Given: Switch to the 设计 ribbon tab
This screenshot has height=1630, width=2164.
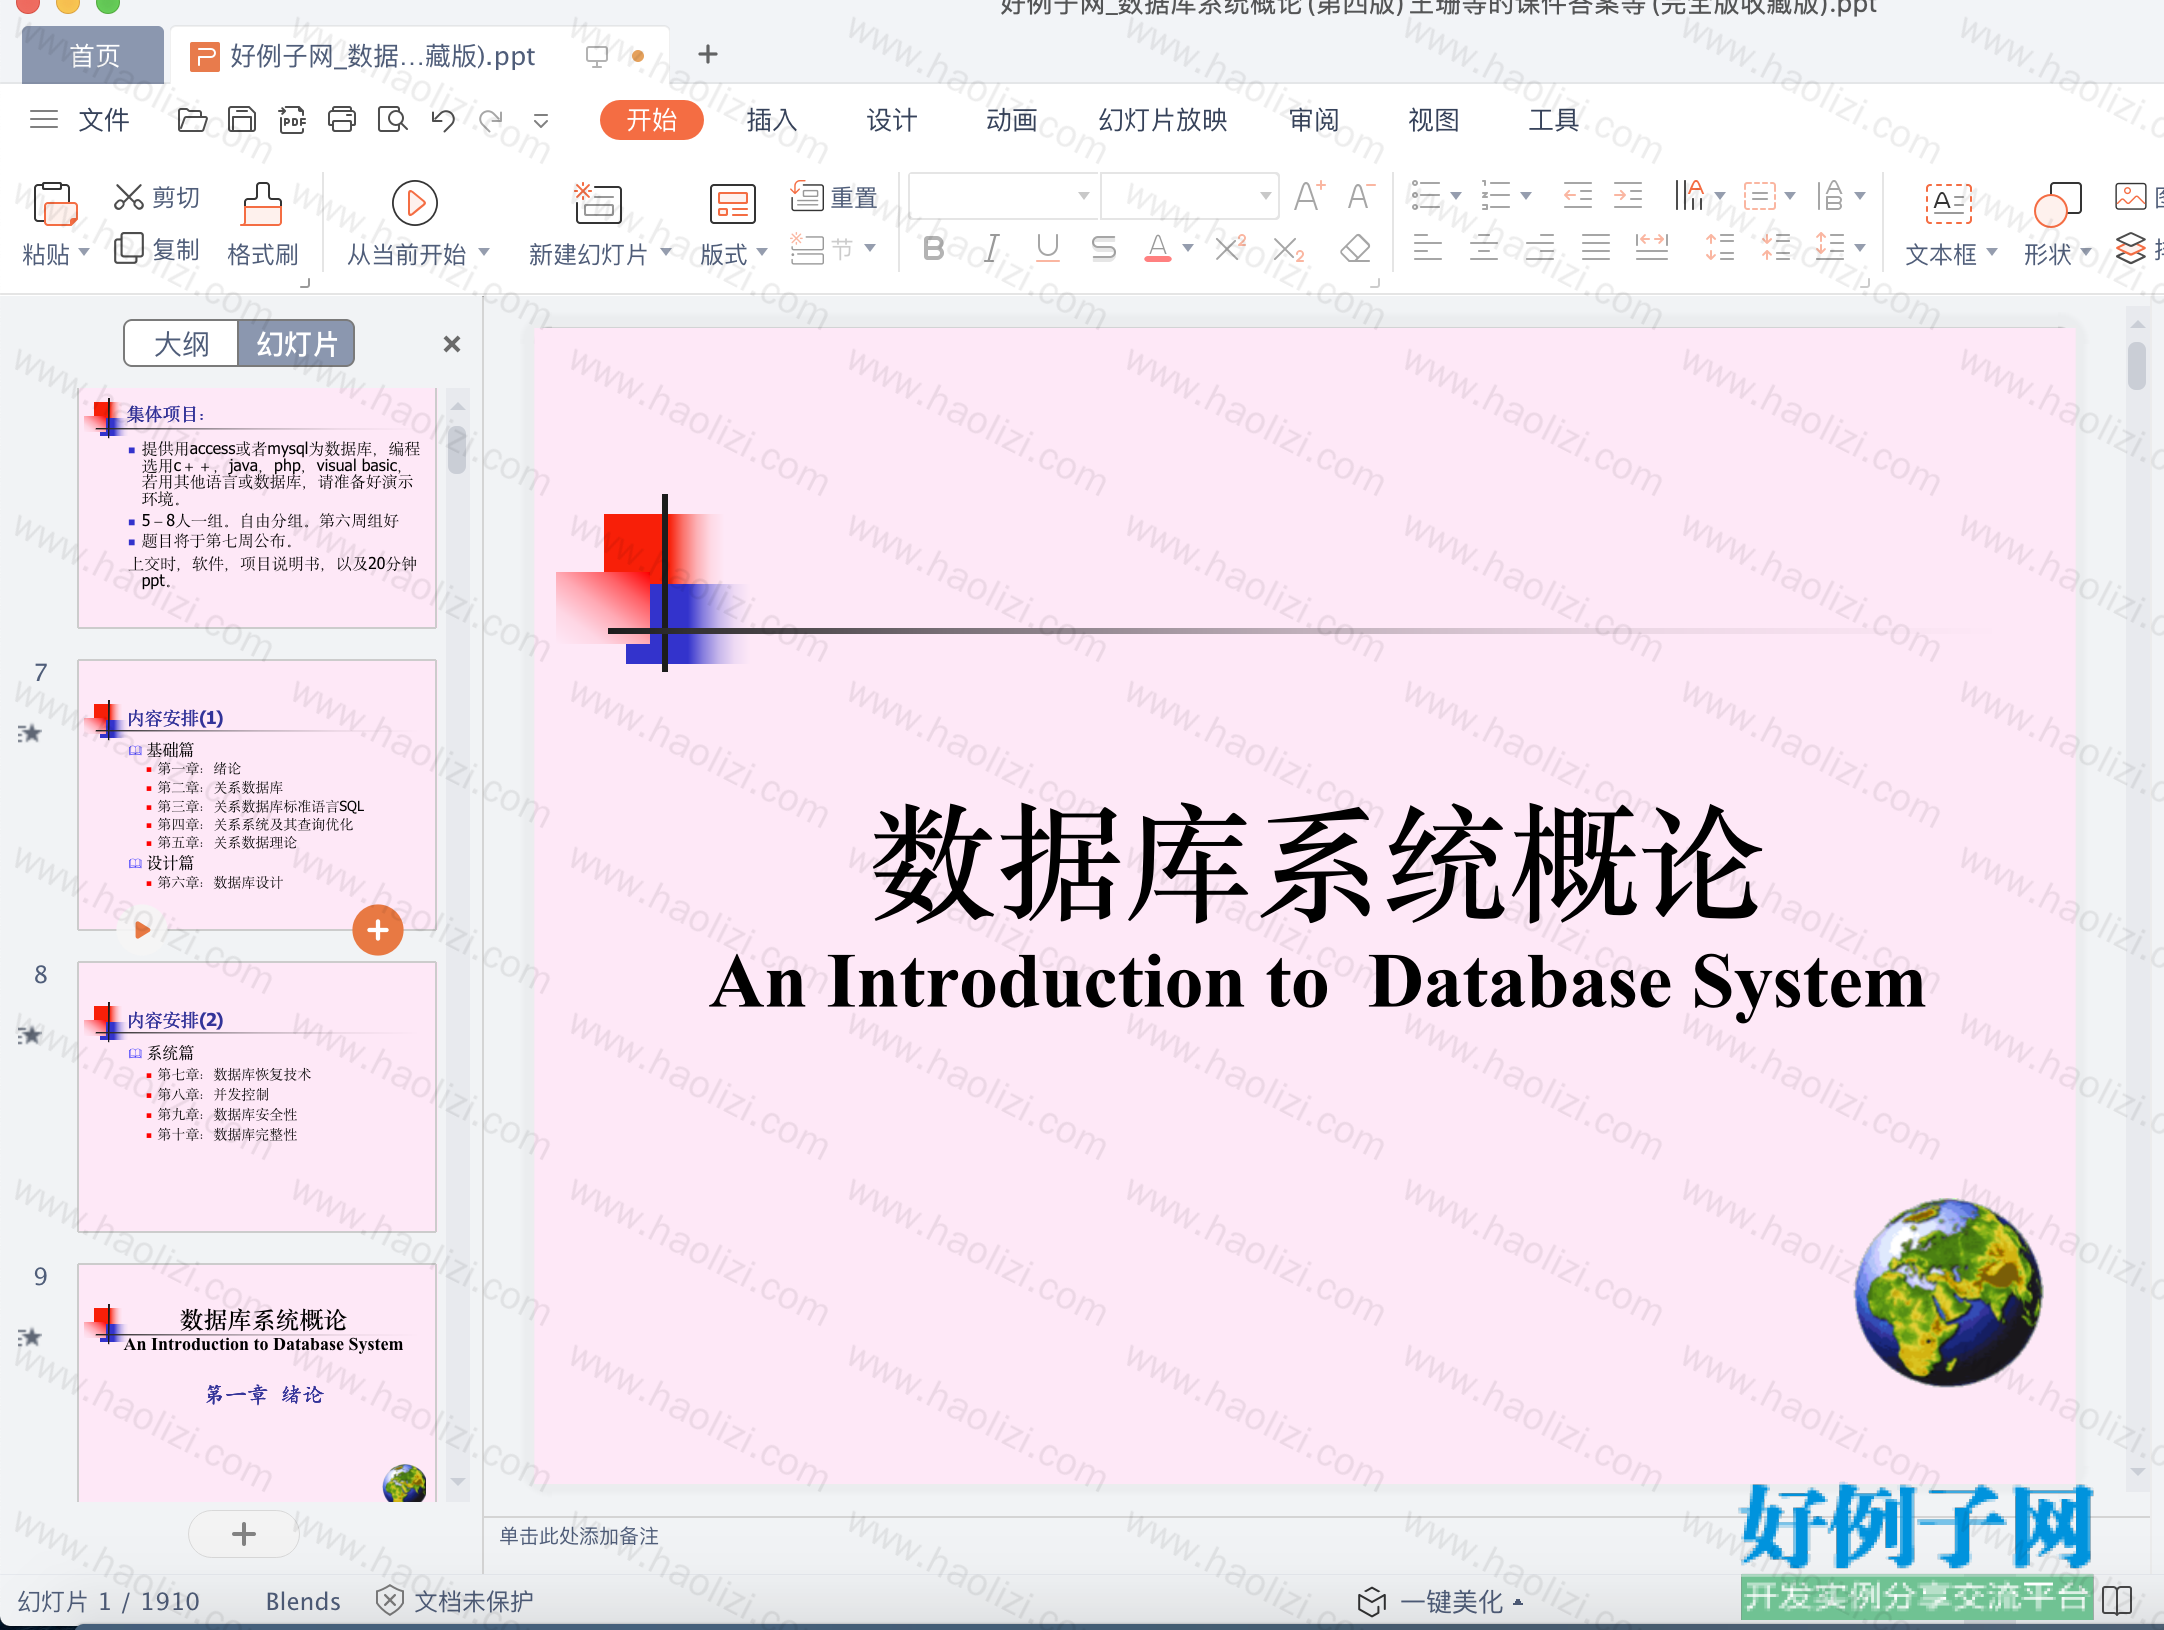Looking at the screenshot, I should coord(891,120).
